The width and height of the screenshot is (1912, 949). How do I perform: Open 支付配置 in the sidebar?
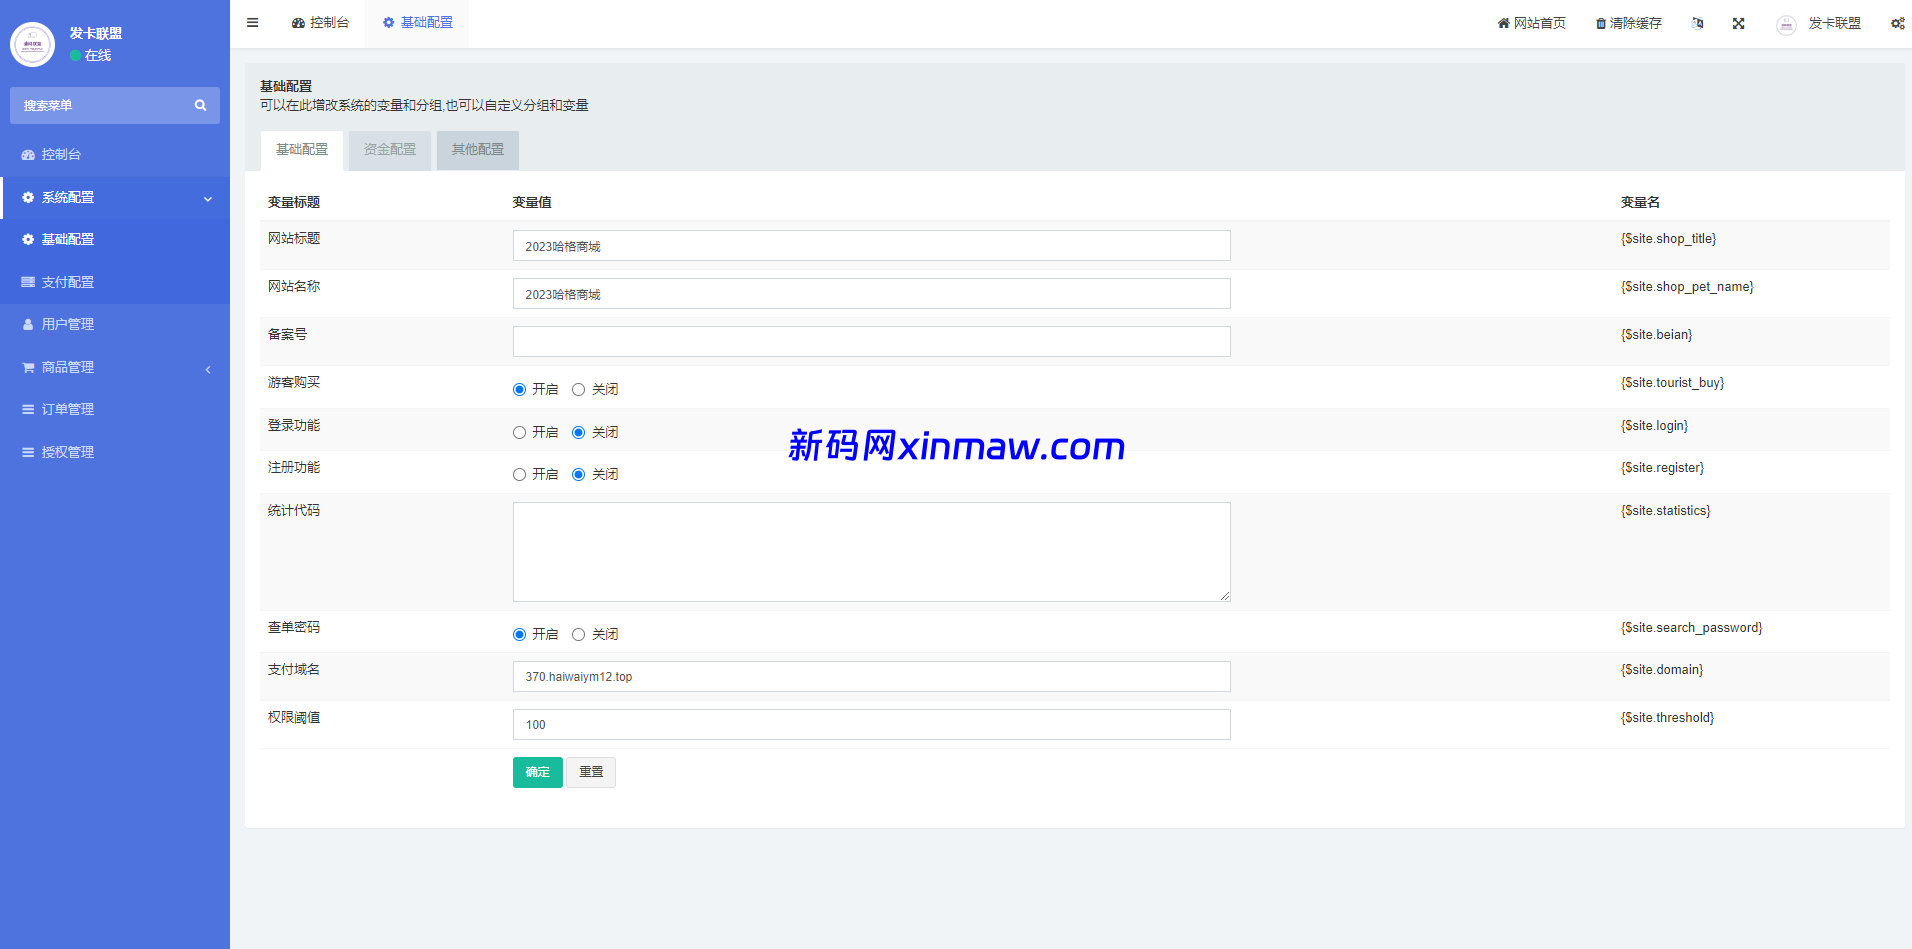68,283
